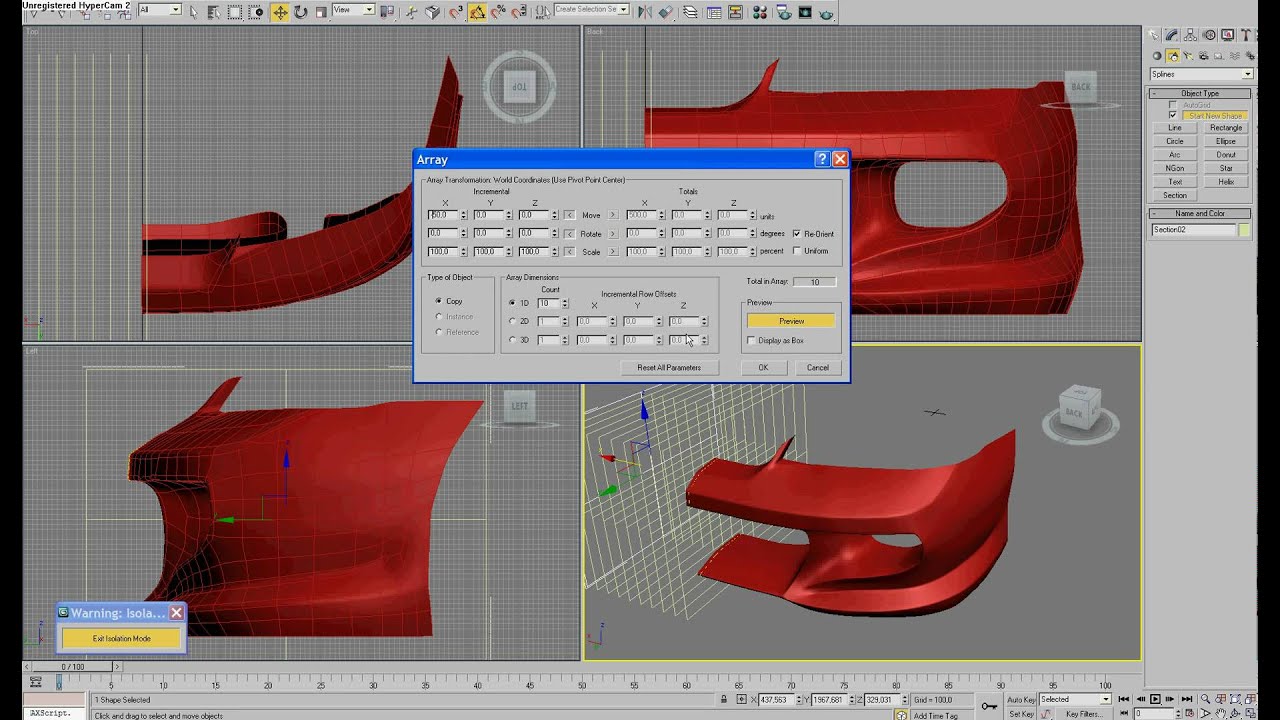The height and width of the screenshot is (720, 1280).
Task: Enable the Uniform scale checkbox
Action: pos(797,251)
